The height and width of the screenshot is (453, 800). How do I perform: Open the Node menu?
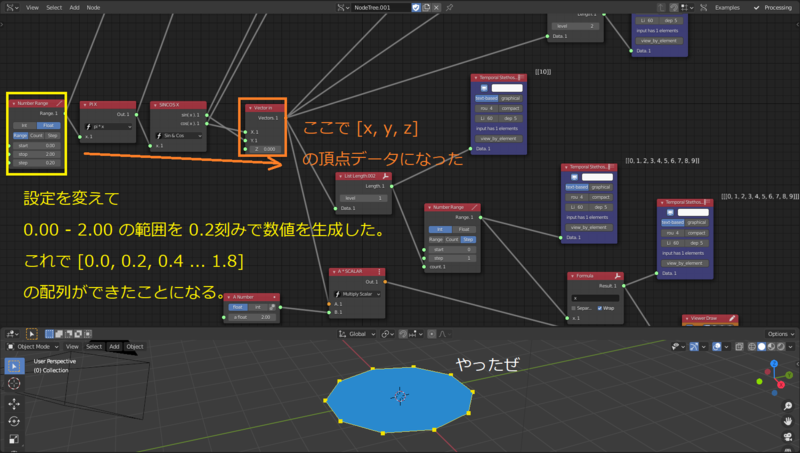[93, 8]
